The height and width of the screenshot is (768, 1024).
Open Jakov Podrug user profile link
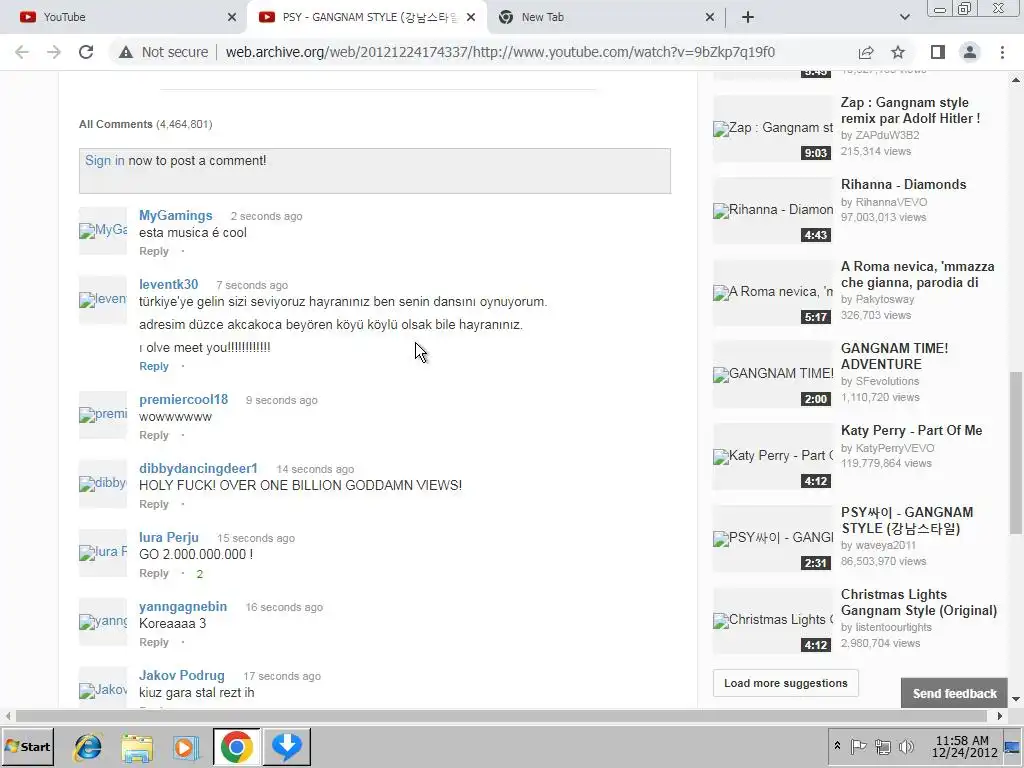(182, 676)
